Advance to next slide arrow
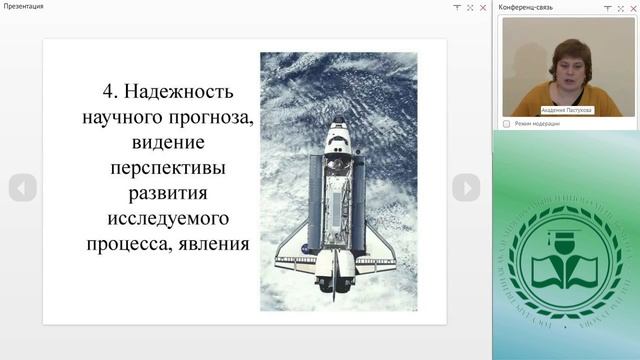640x360 pixels. [x=466, y=188]
